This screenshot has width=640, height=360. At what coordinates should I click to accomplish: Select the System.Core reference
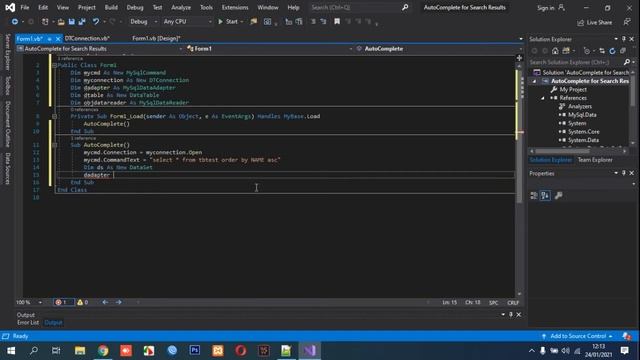(584, 131)
